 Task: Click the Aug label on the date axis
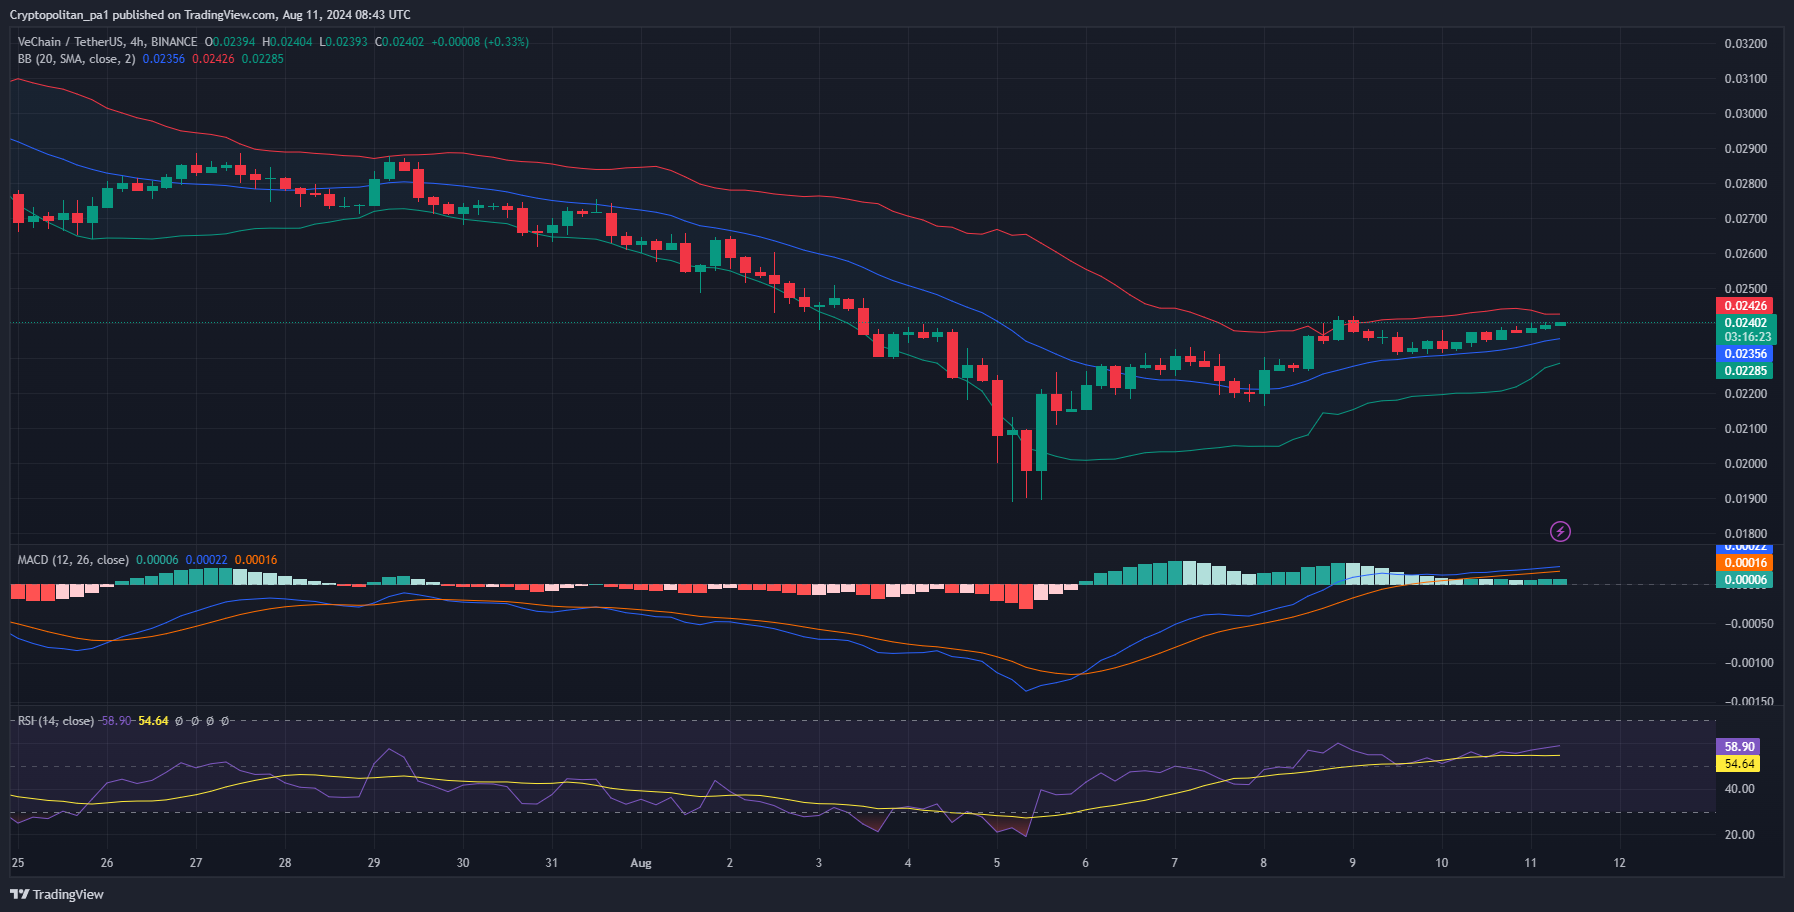click(x=641, y=863)
